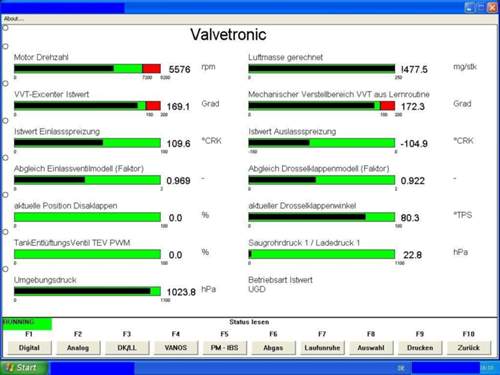Click the mg/stk unit label
500x375 pixels.
coord(465,67)
